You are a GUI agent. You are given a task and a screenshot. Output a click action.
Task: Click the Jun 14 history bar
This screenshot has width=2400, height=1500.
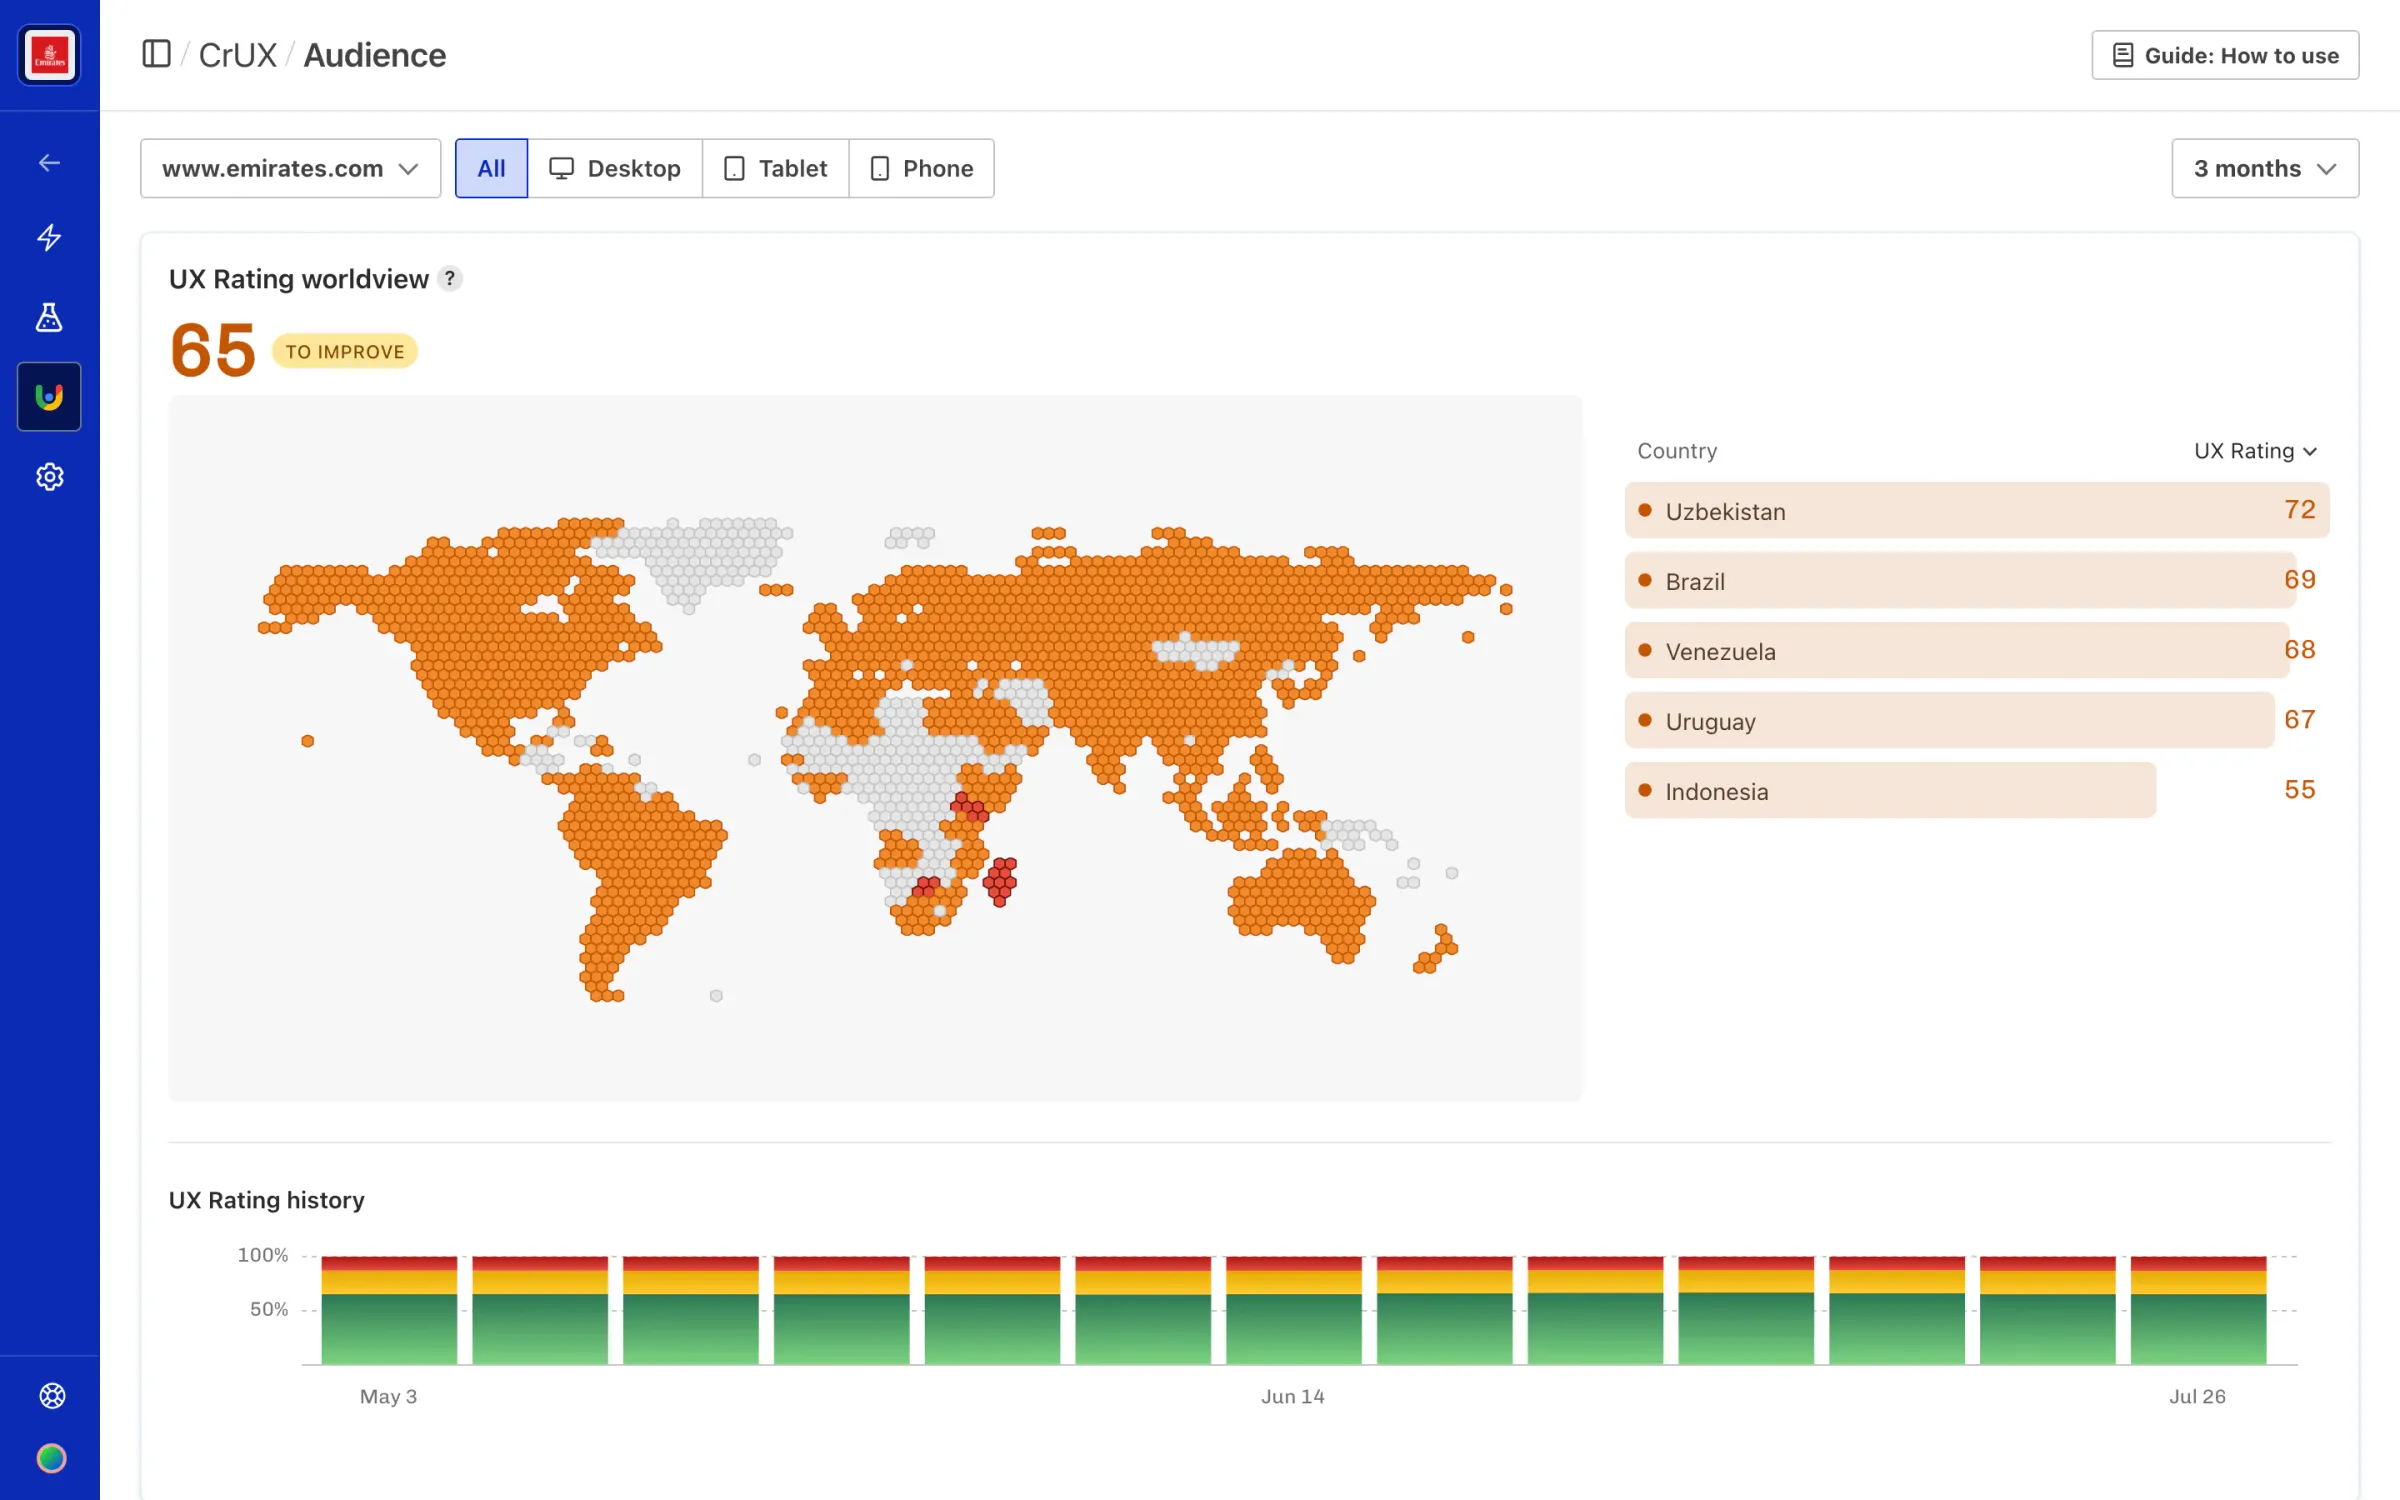pos(1293,1310)
